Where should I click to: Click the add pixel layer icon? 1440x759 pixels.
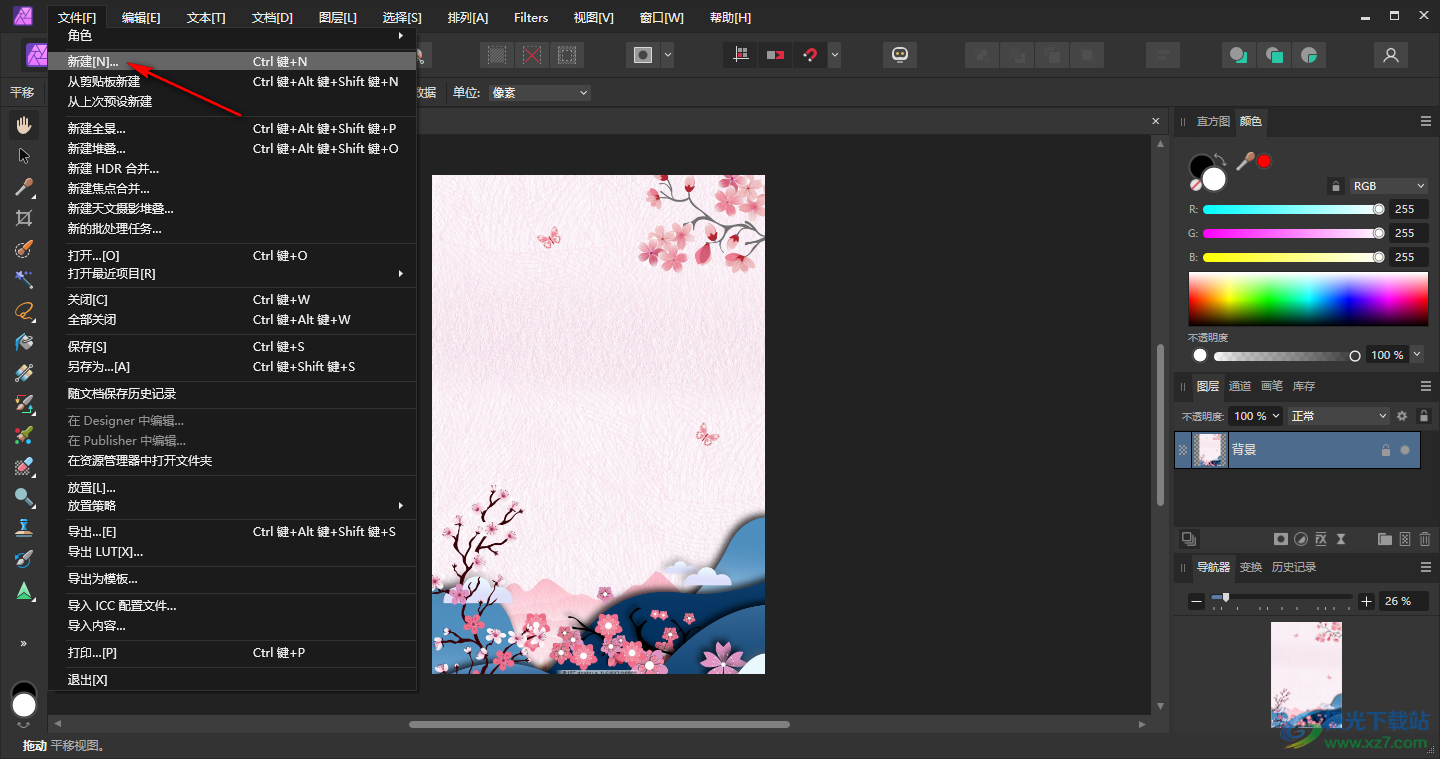[1405, 539]
